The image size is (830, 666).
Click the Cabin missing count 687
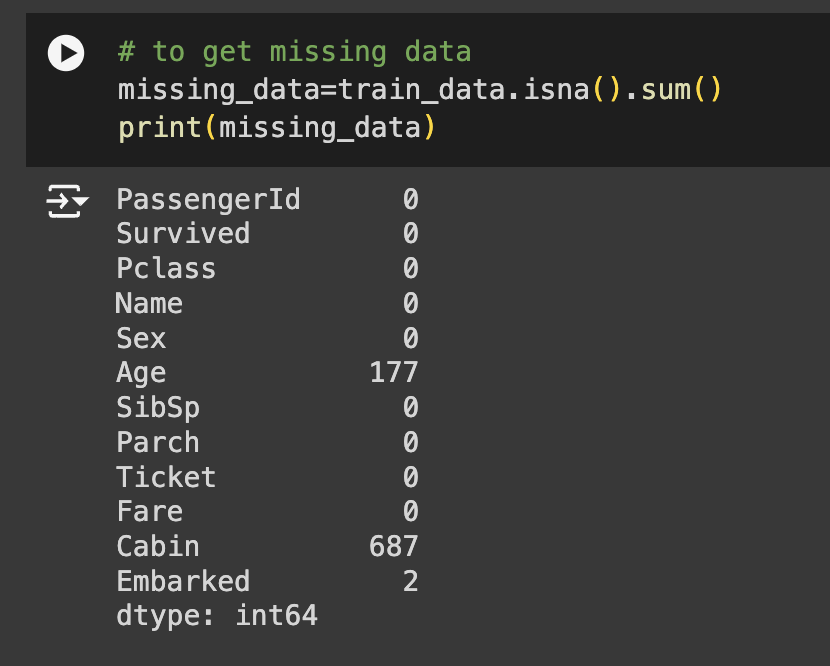pyautogui.click(x=393, y=546)
